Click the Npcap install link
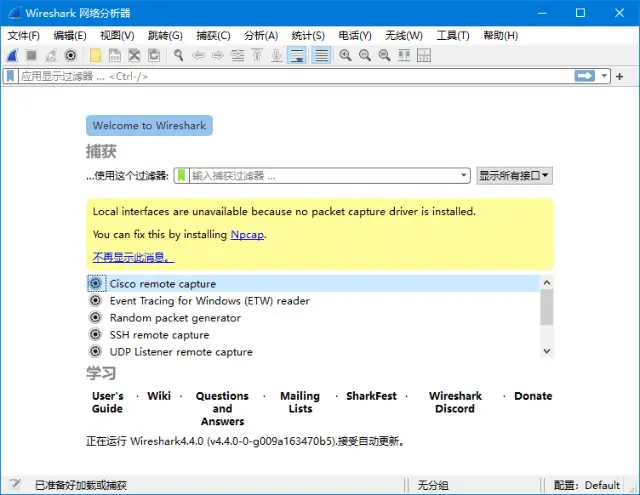Viewport: 640px width, 495px height. click(x=247, y=234)
